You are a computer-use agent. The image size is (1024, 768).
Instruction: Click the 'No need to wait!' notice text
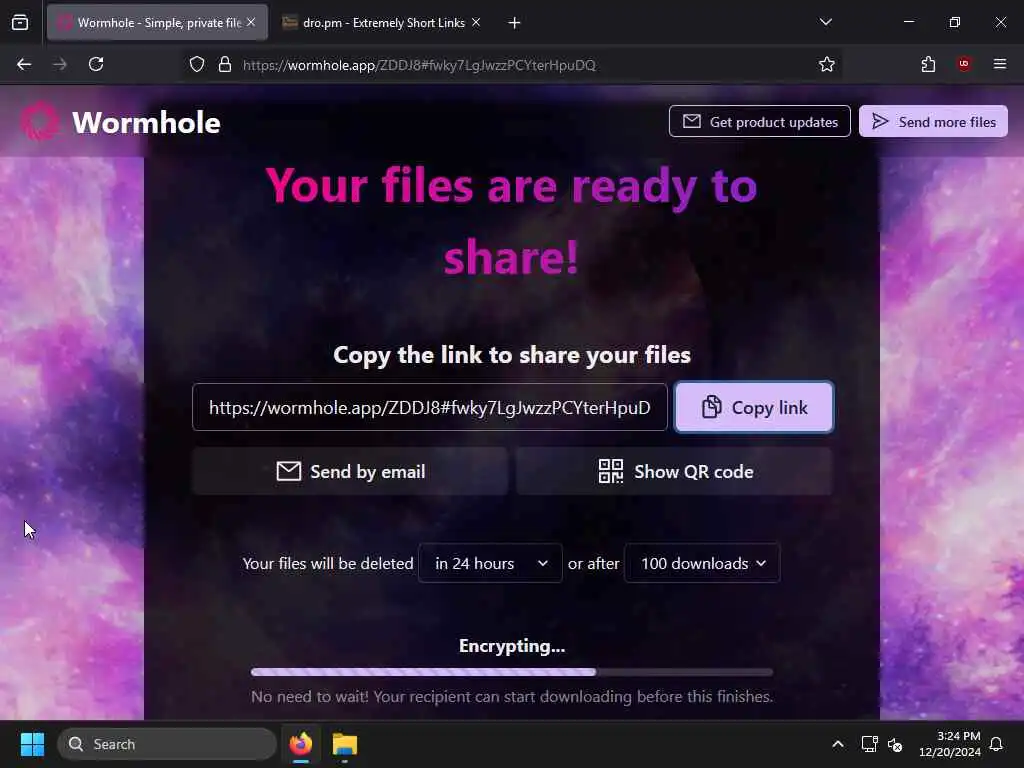(x=512, y=697)
